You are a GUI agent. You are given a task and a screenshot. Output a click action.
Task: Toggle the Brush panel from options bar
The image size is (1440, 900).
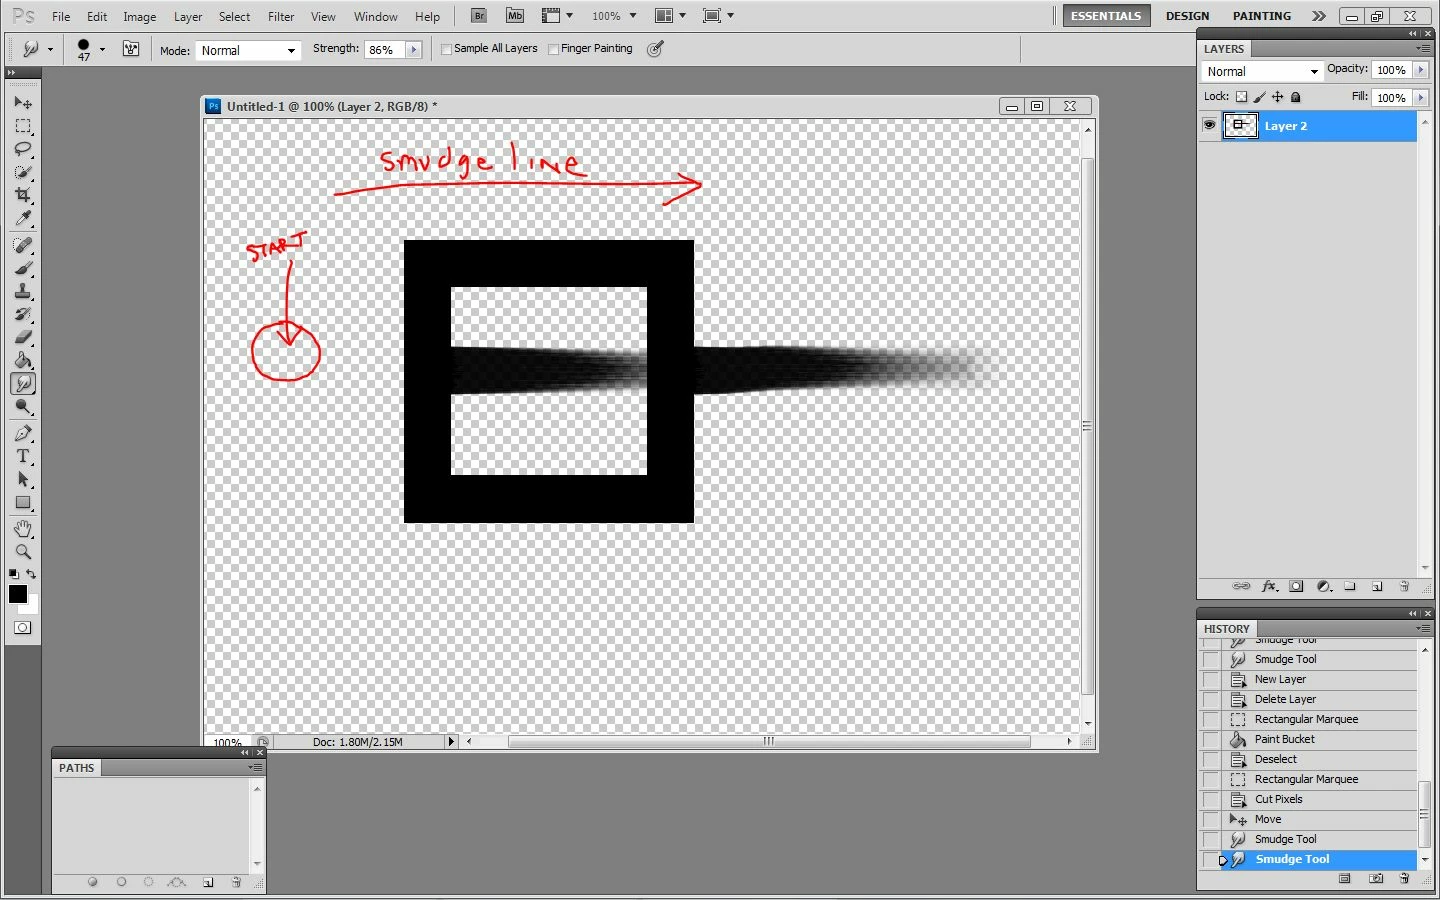[131, 49]
